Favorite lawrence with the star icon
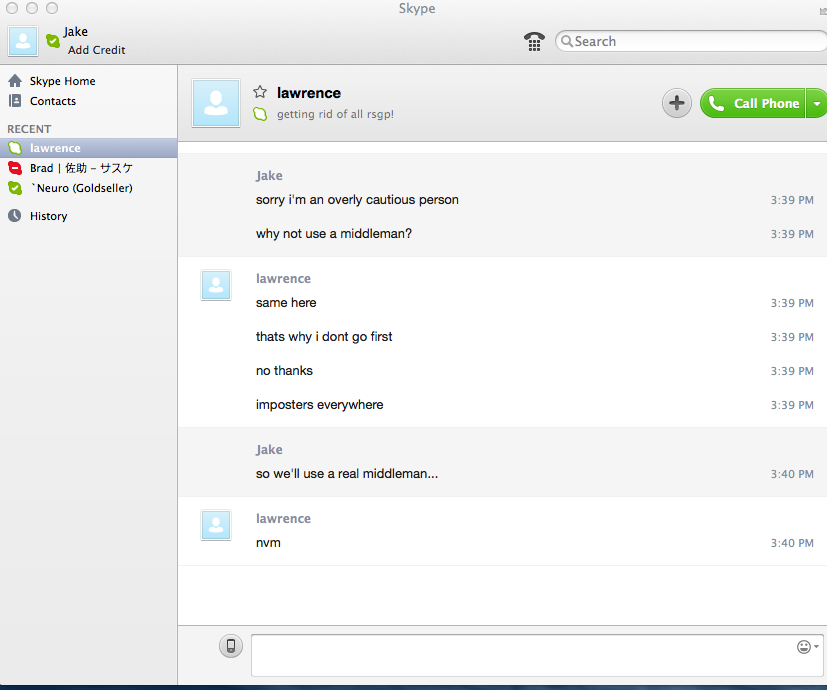Viewport: 827px width, 690px height. (x=260, y=92)
